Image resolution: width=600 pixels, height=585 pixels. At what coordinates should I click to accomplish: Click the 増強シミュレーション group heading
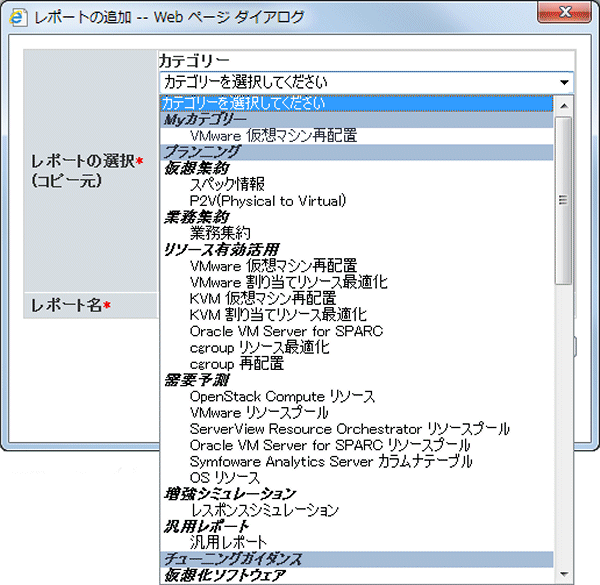pos(230,494)
